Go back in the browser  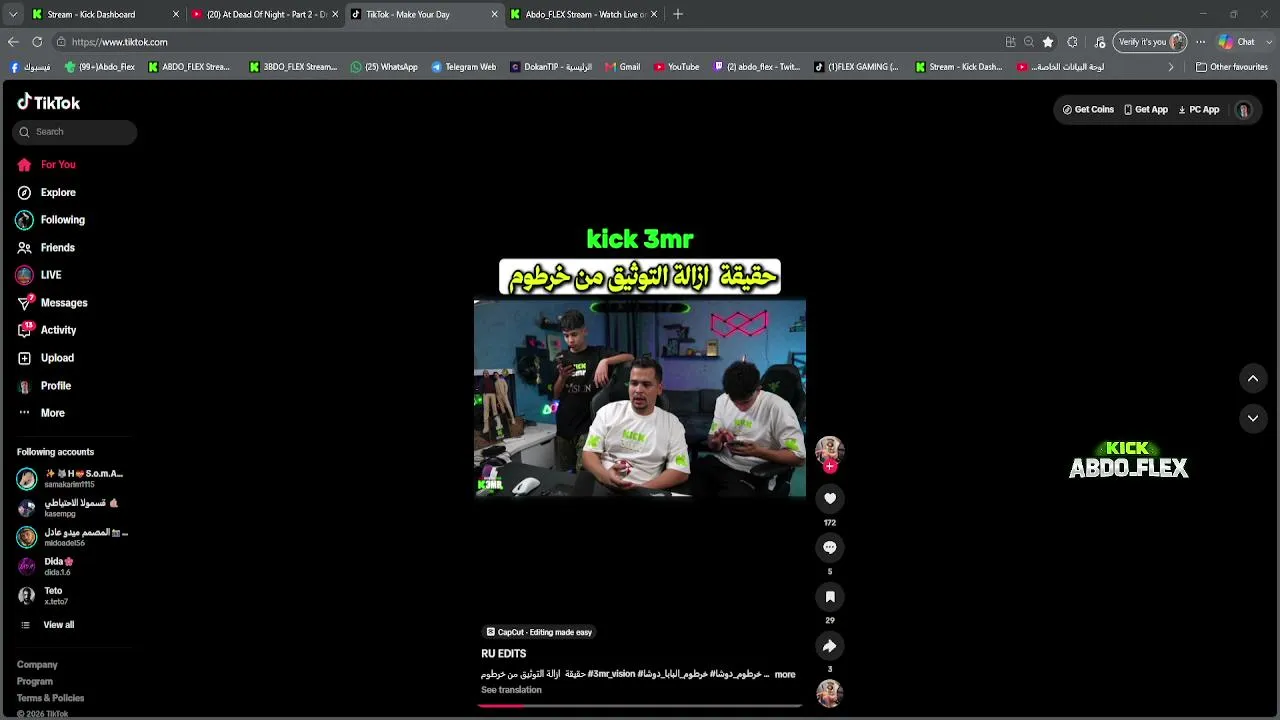click(x=13, y=42)
